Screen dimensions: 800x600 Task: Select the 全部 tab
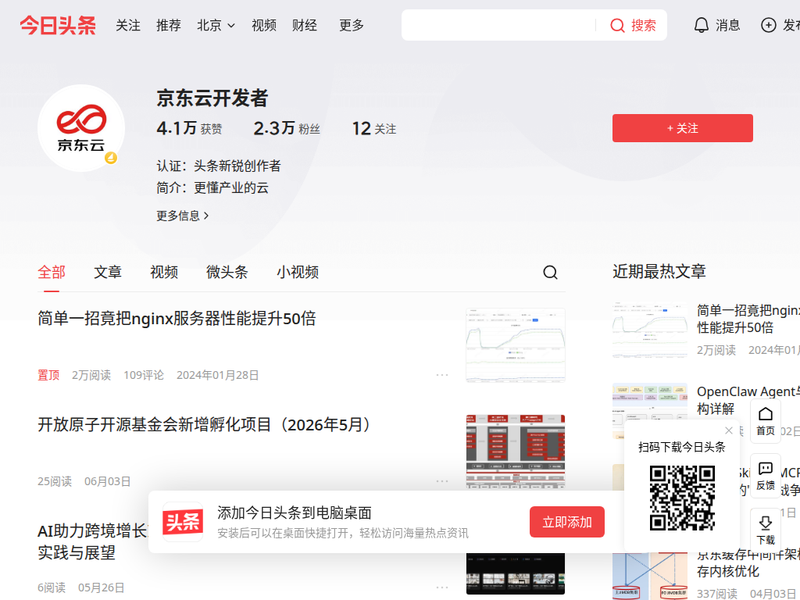click(x=52, y=272)
